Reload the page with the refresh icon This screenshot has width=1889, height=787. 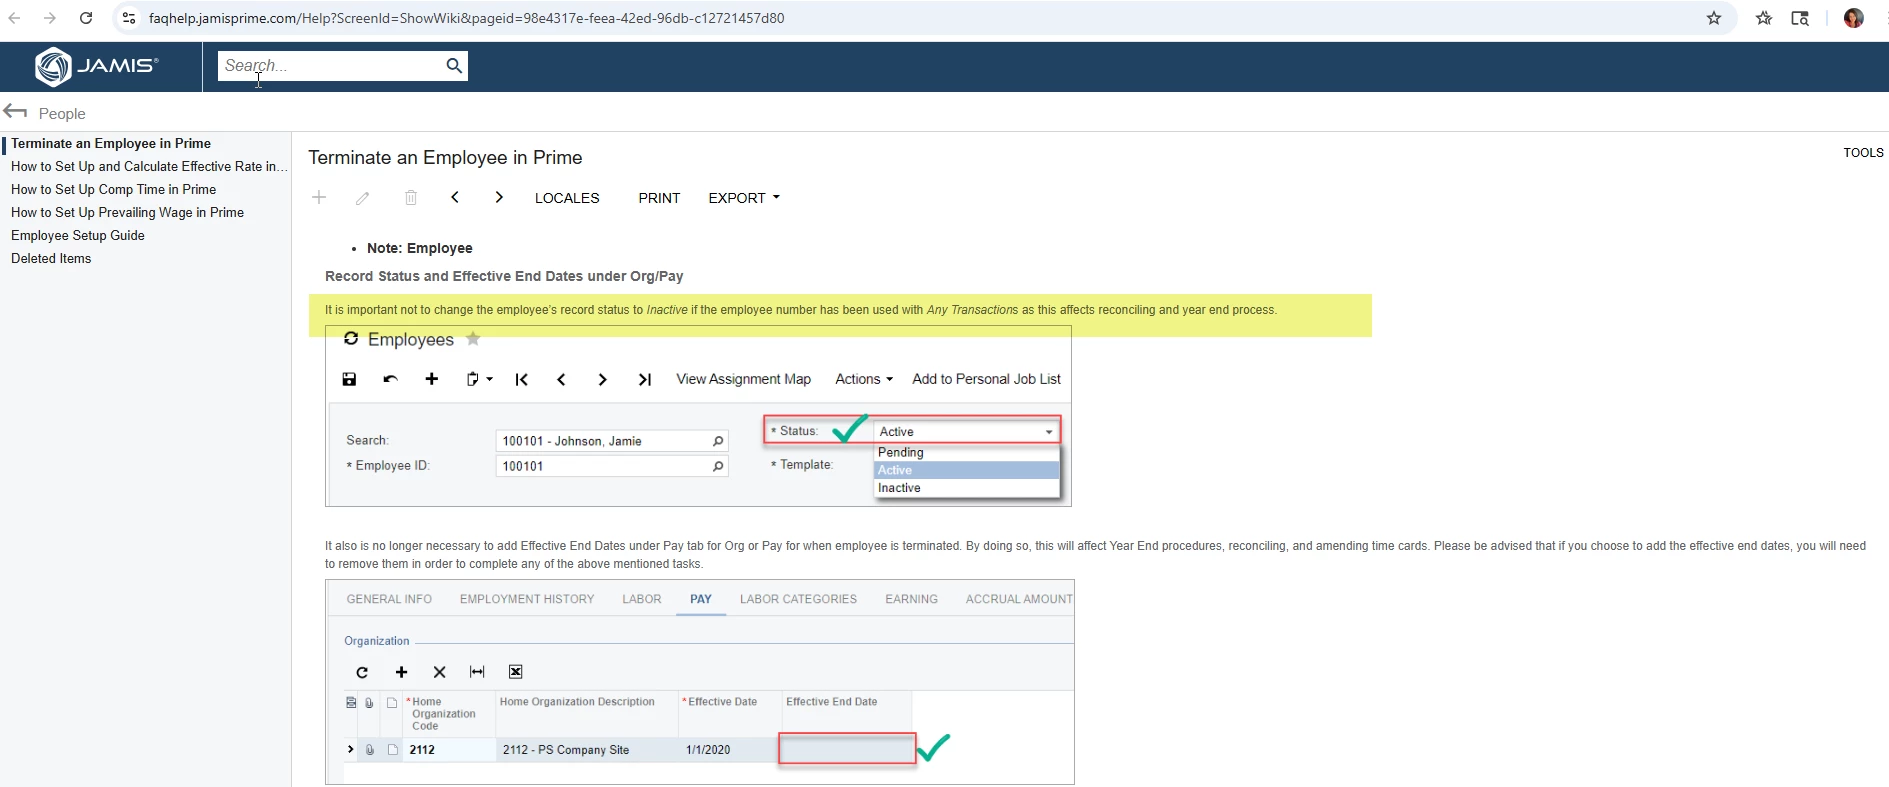tap(86, 18)
